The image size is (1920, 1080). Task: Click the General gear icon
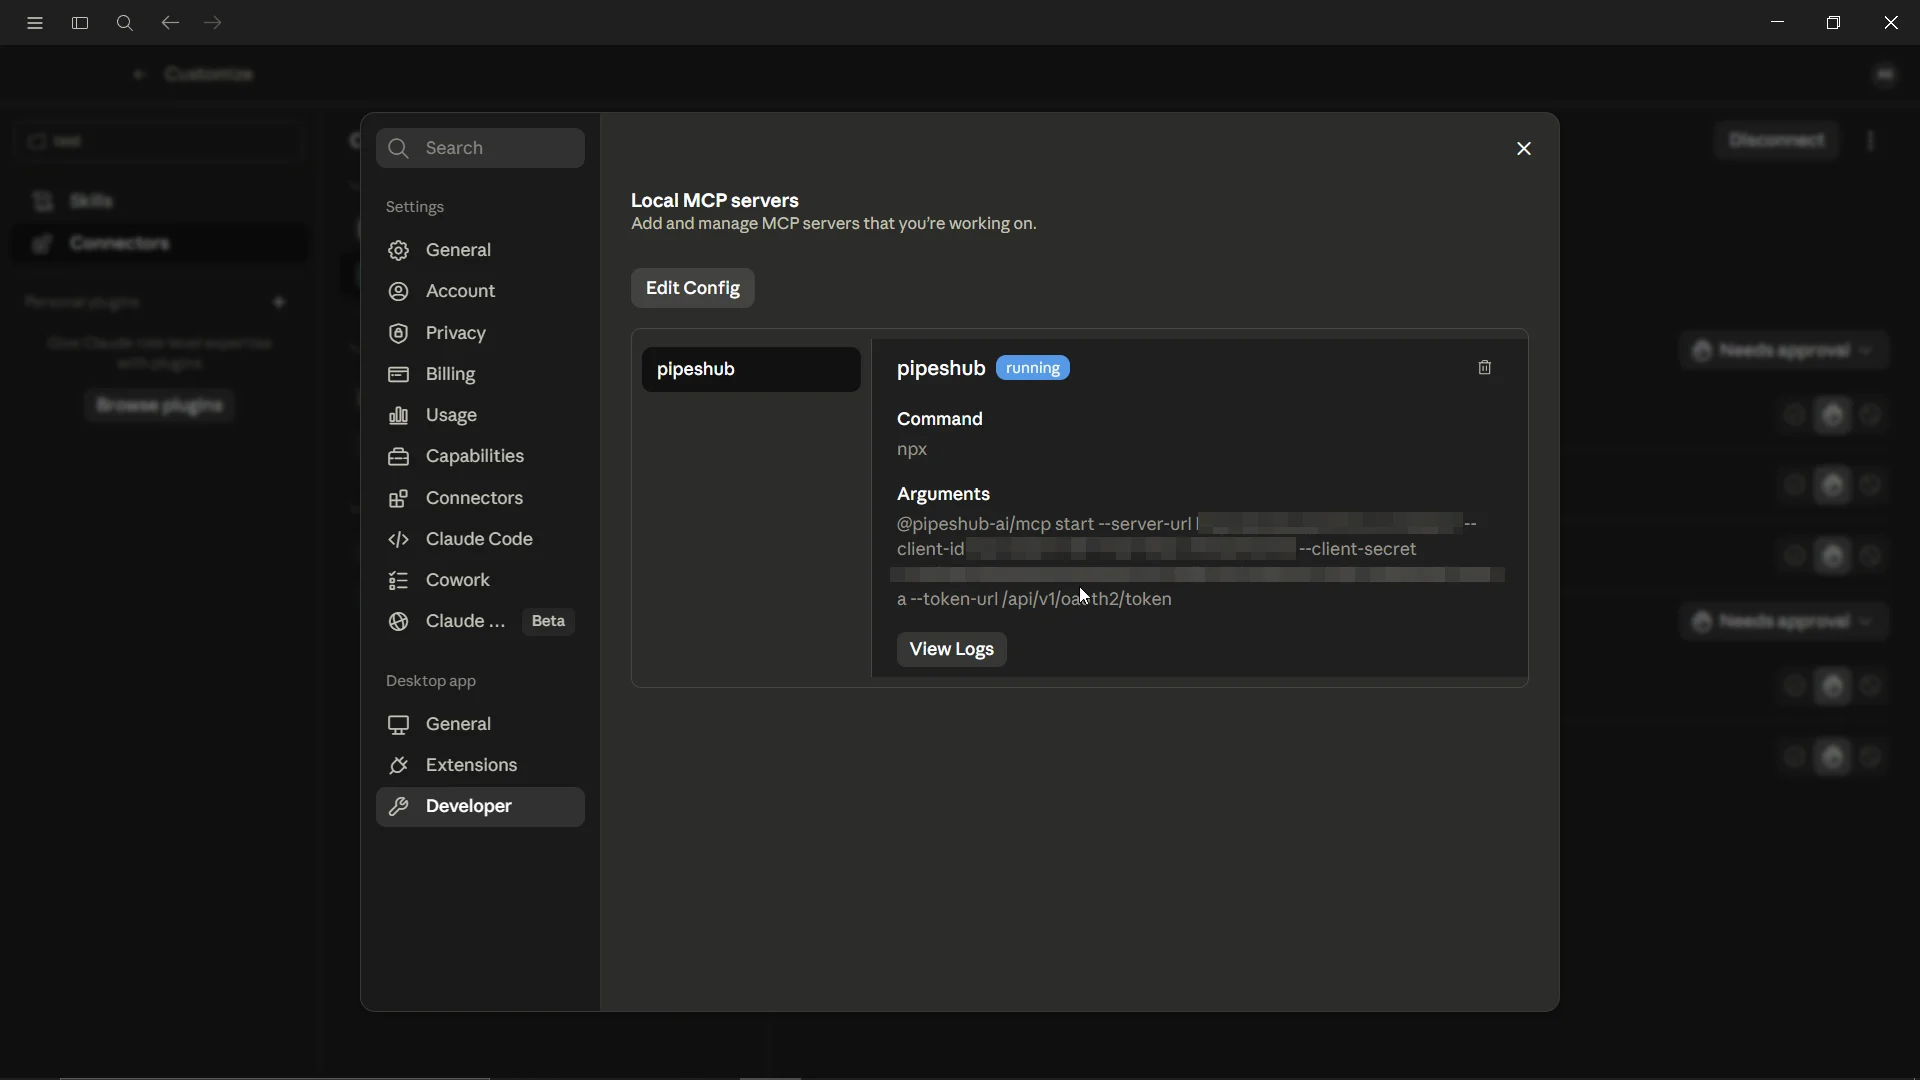pyautogui.click(x=399, y=250)
